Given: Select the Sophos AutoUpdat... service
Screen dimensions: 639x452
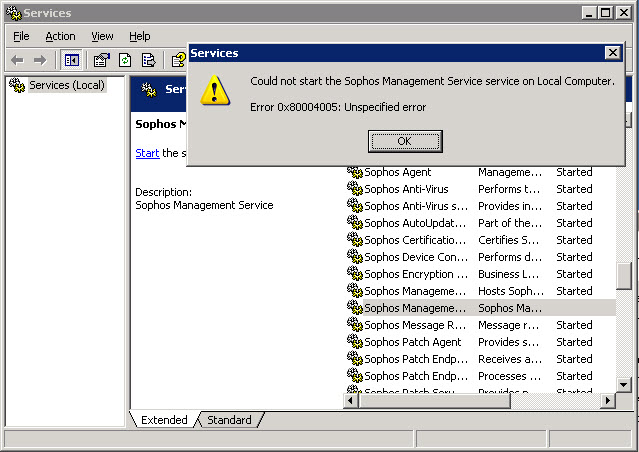Looking at the screenshot, I should click(481, 223).
